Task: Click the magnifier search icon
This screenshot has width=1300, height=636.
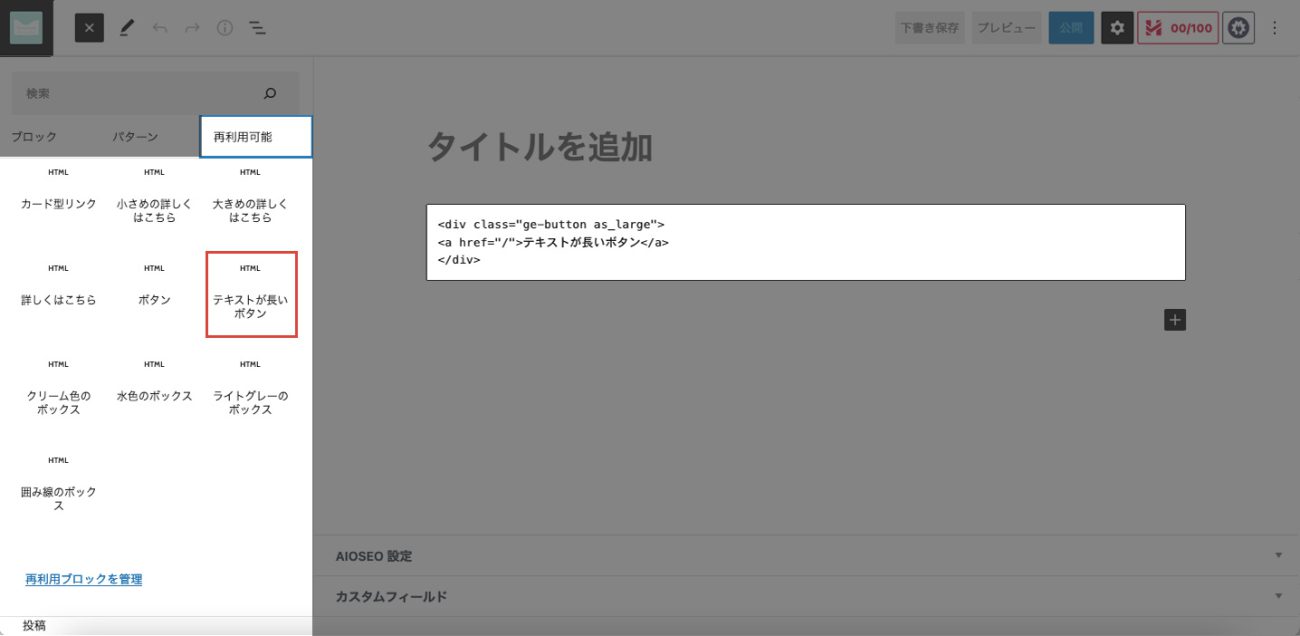Action: [x=270, y=93]
